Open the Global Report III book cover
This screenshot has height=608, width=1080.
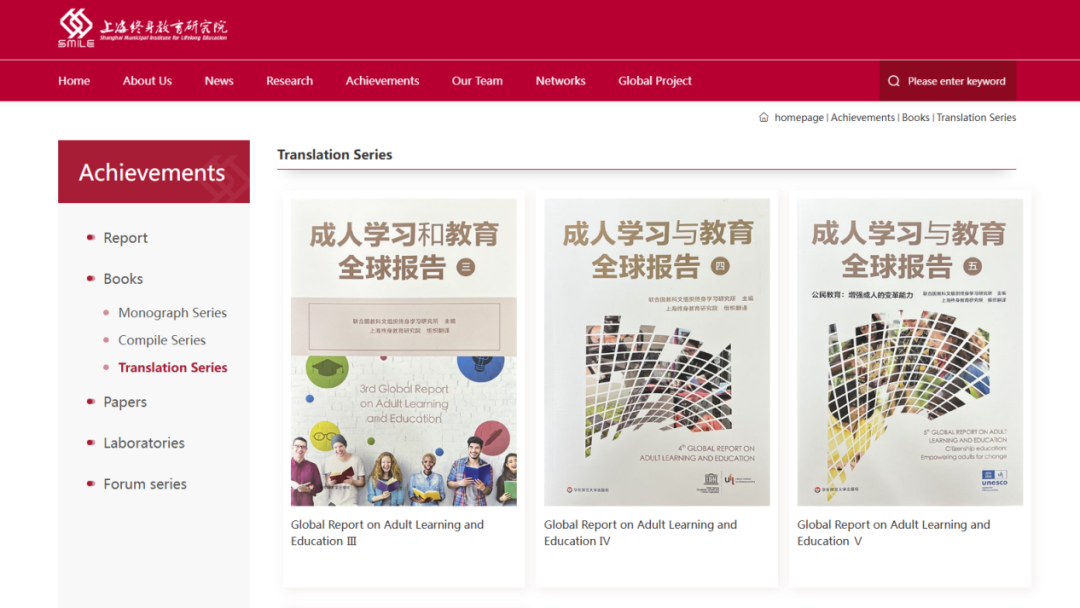(403, 352)
